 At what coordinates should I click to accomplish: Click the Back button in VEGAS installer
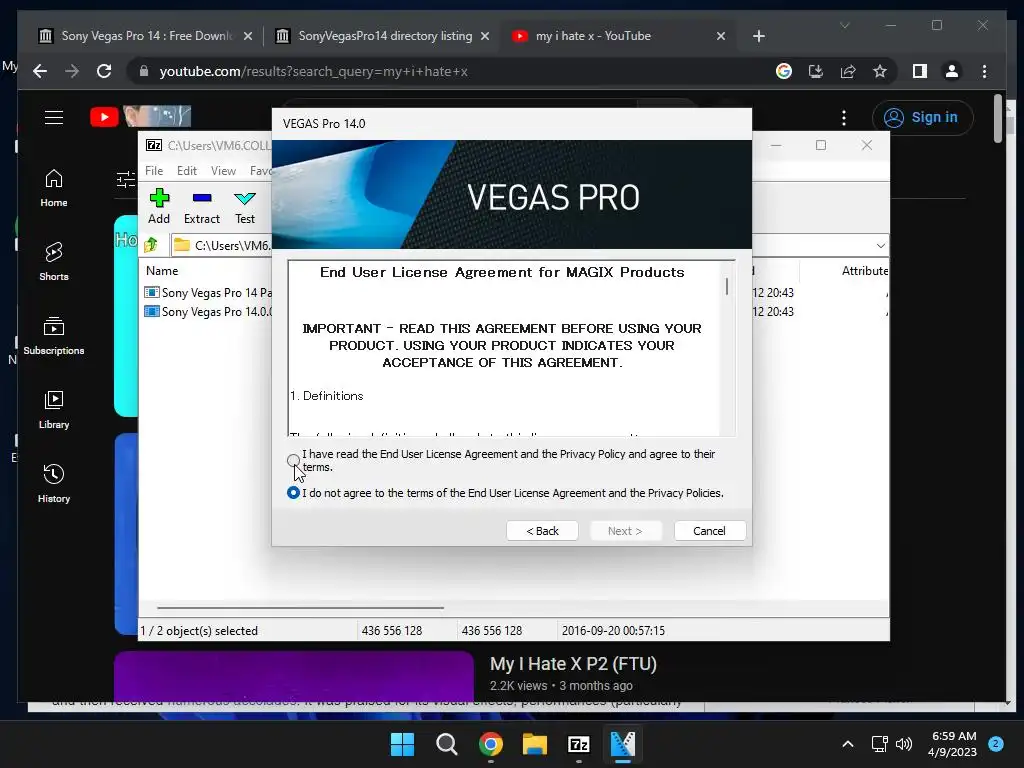pyautogui.click(x=542, y=531)
